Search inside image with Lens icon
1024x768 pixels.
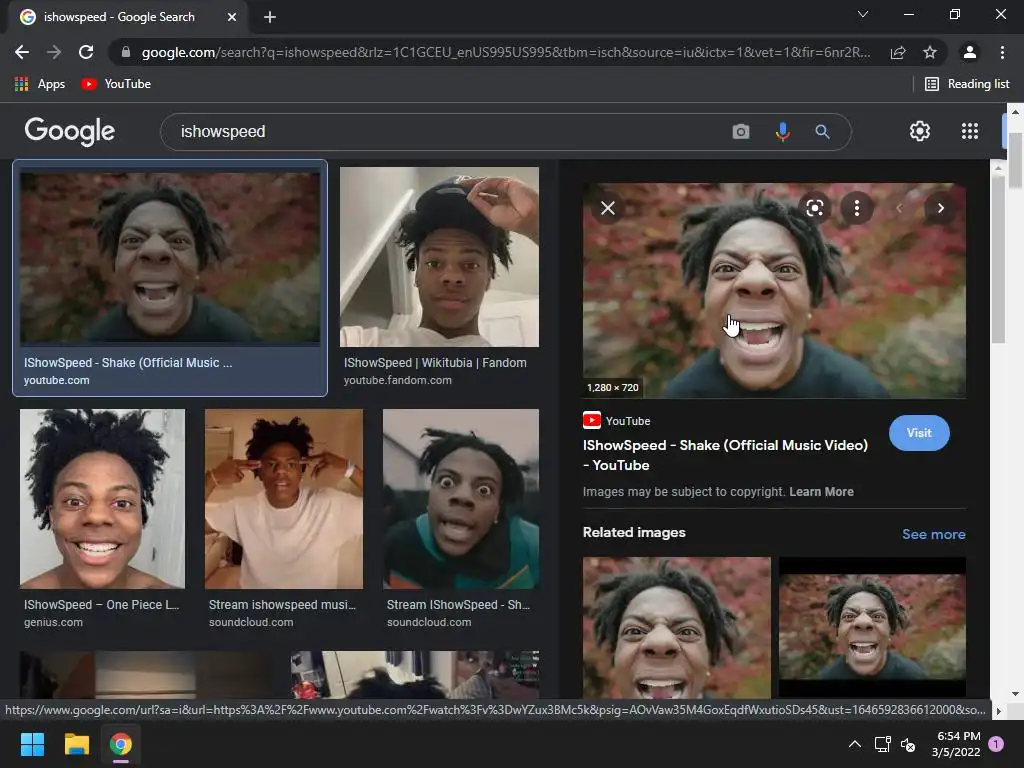(x=814, y=208)
